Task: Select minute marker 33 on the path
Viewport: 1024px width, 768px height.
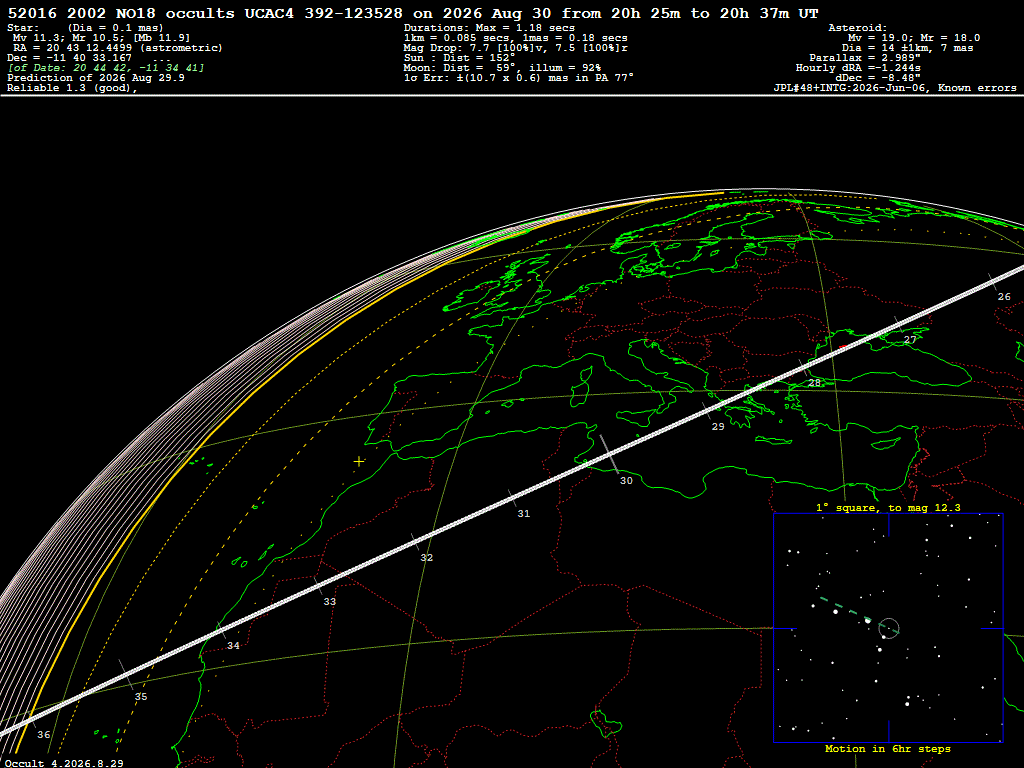Action: click(330, 601)
